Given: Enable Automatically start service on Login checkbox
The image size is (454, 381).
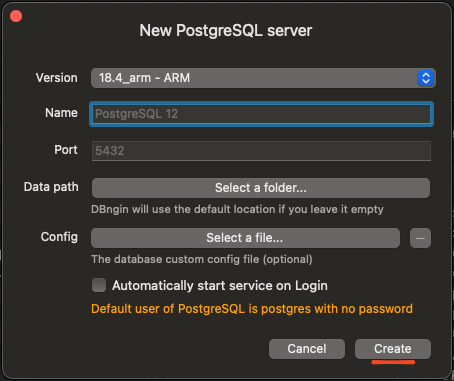Looking at the screenshot, I should (99, 285).
